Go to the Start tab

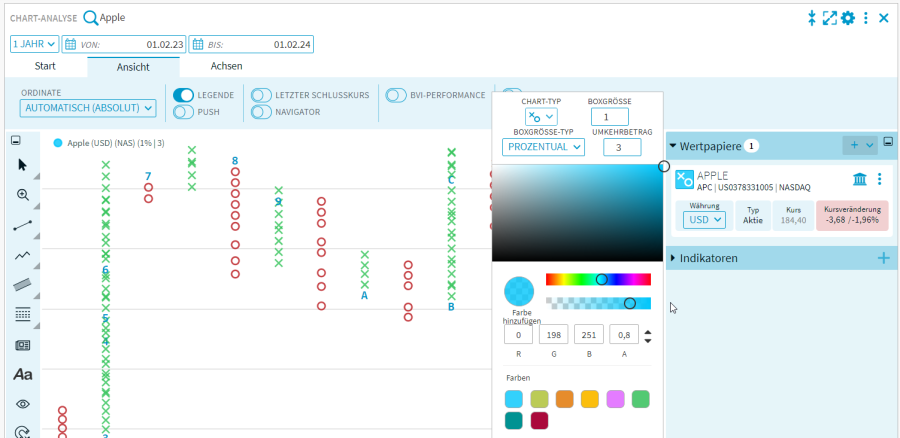45,66
